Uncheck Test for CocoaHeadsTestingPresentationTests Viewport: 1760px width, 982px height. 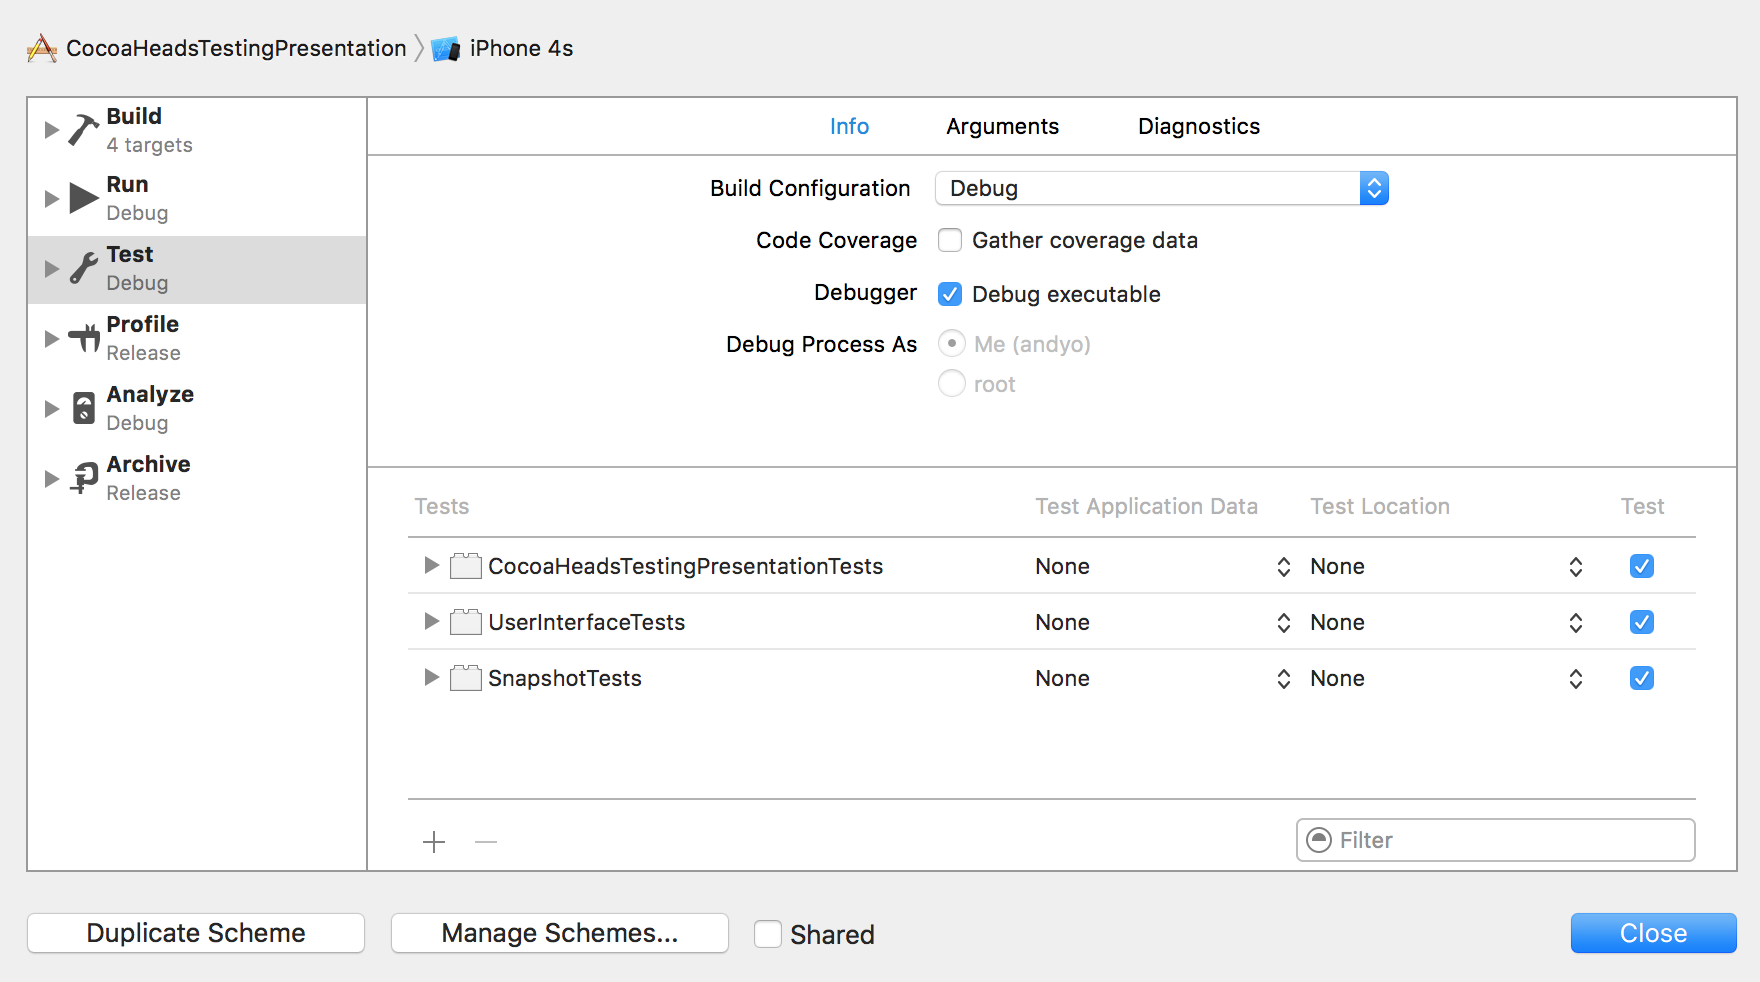click(x=1642, y=566)
